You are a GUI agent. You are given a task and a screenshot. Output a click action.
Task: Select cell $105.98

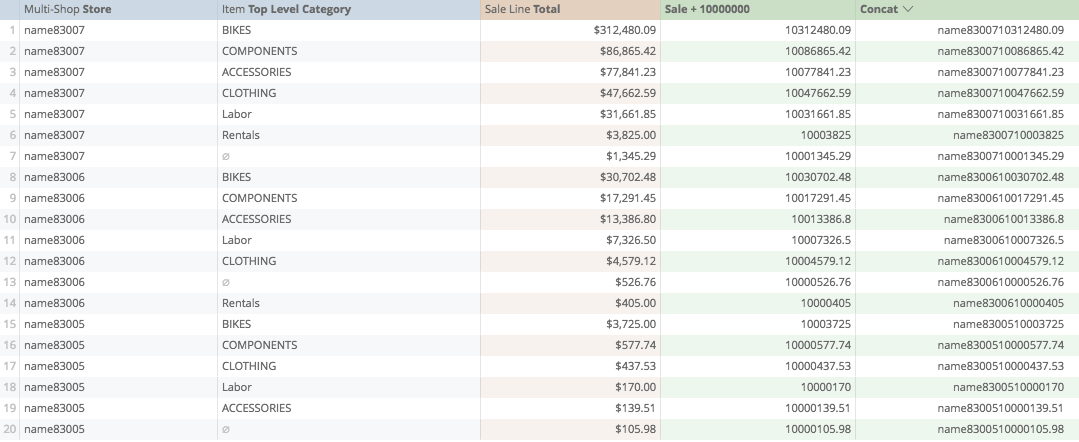coord(570,429)
